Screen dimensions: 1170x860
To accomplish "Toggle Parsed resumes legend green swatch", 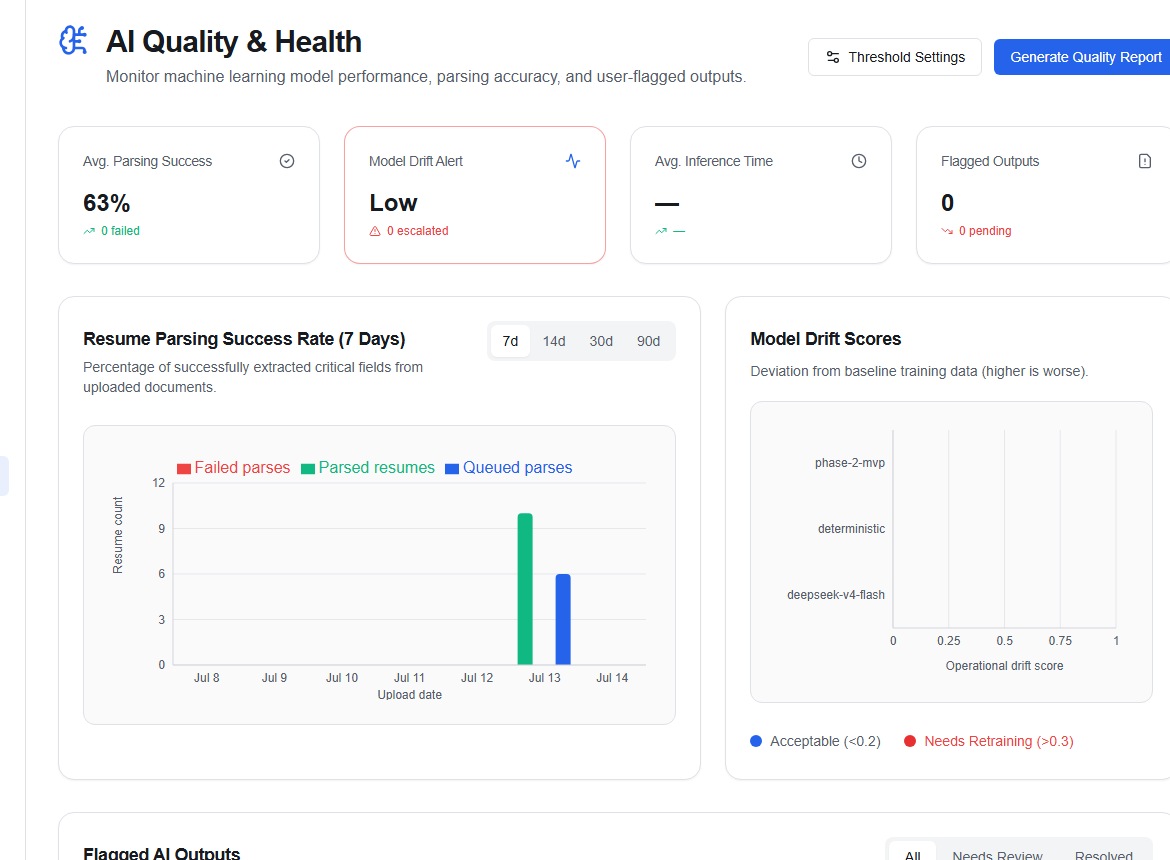I will [x=307, y=468].
